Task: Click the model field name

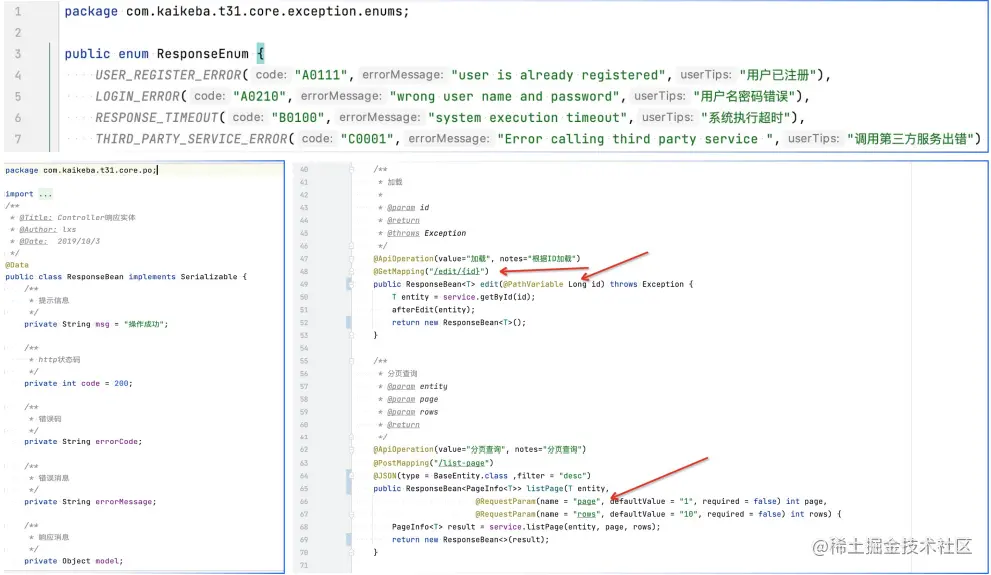Action: (x=107, y=561)
